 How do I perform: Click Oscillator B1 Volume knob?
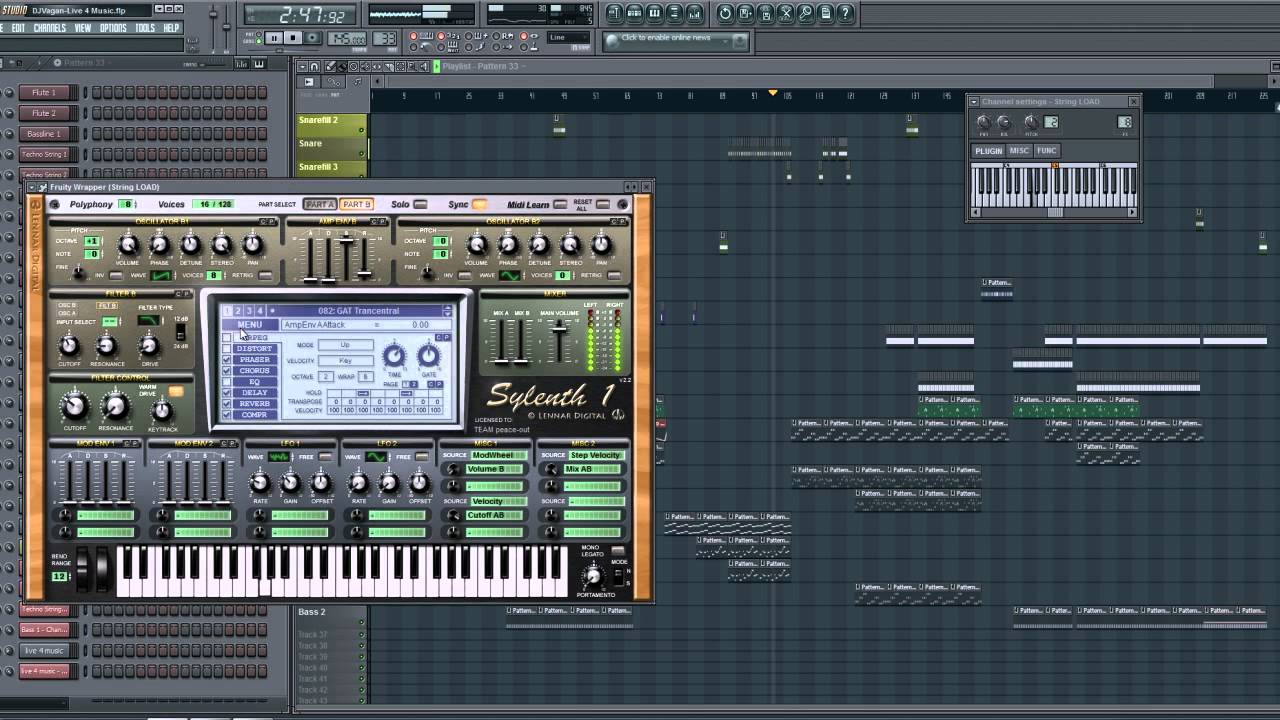coord(128,245)
